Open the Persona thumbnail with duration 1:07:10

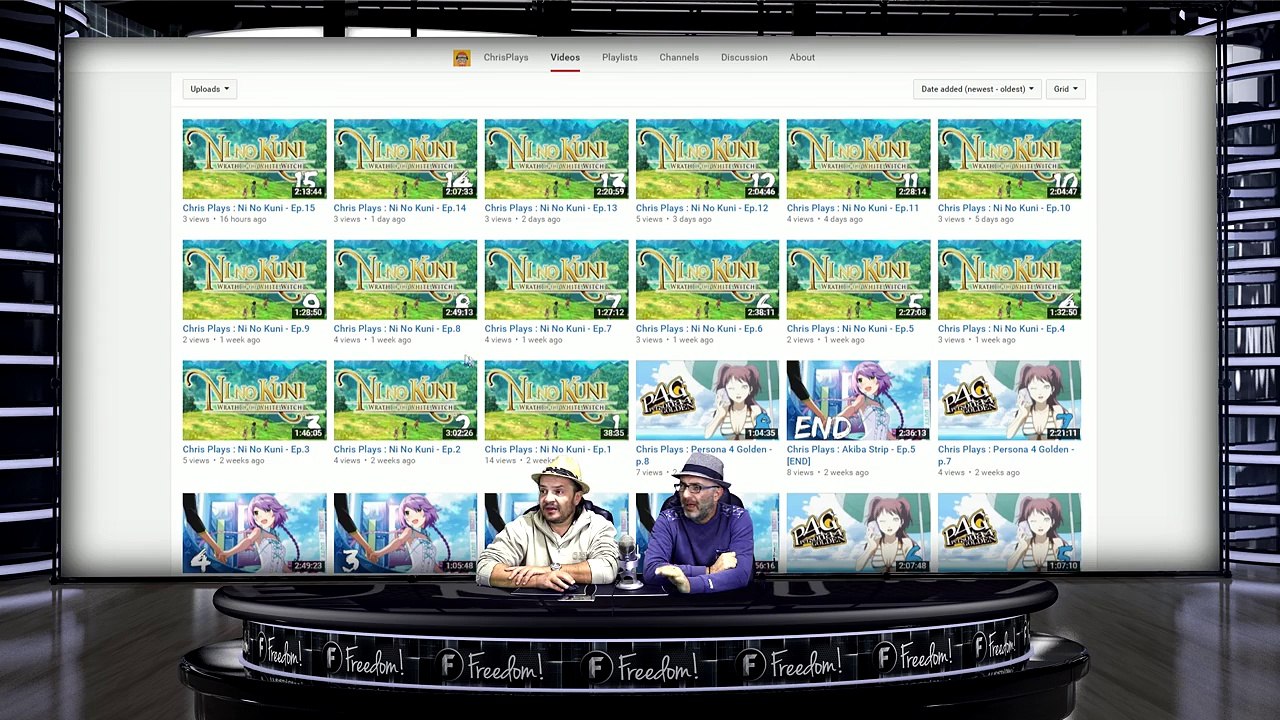click(x=1009, y=533)
